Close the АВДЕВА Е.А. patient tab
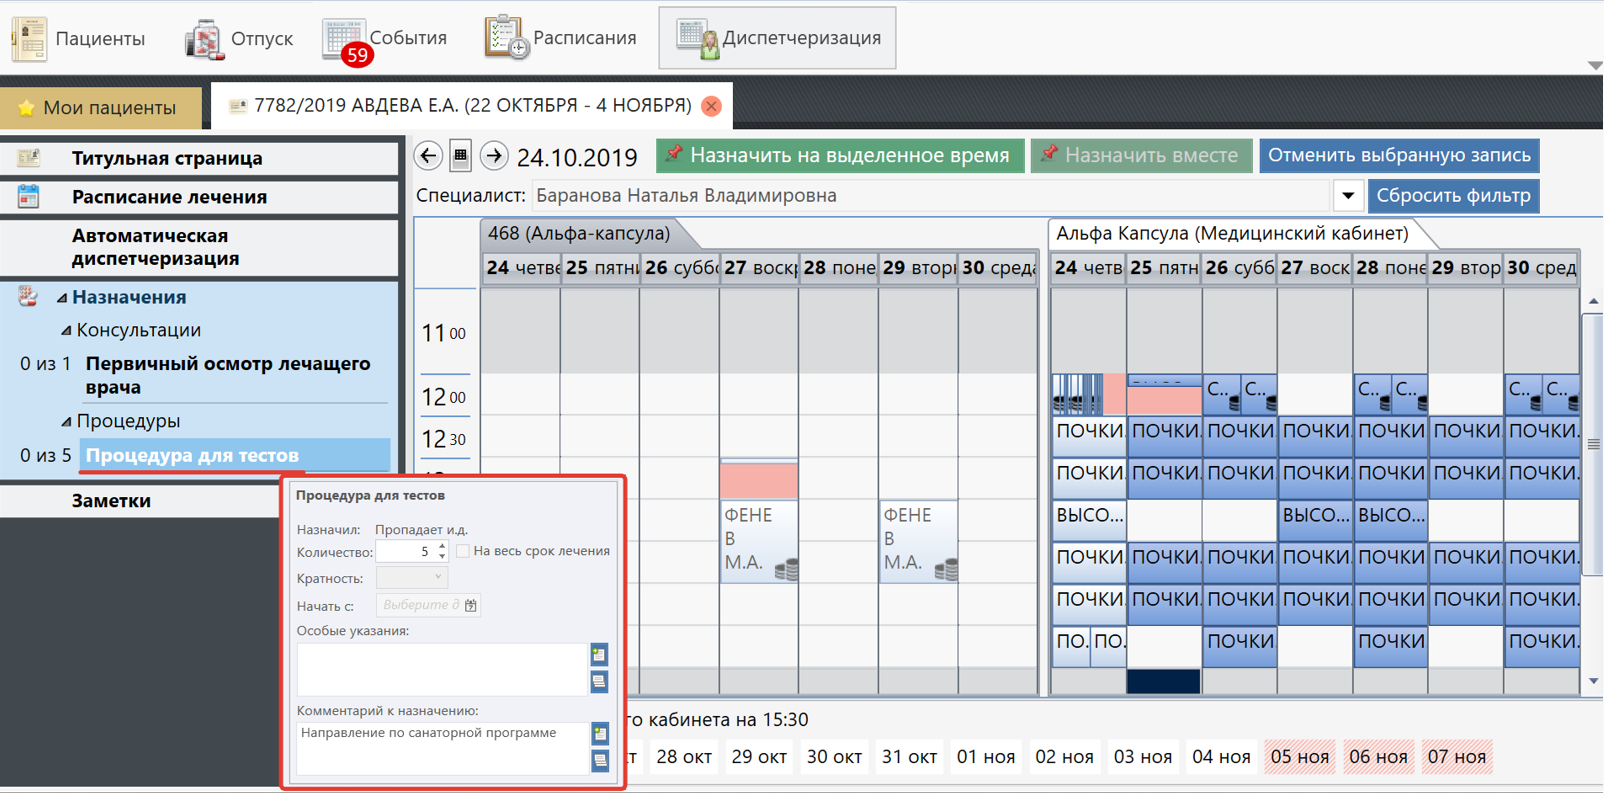This screenshot has height=793, width=1604. (712, 106)
